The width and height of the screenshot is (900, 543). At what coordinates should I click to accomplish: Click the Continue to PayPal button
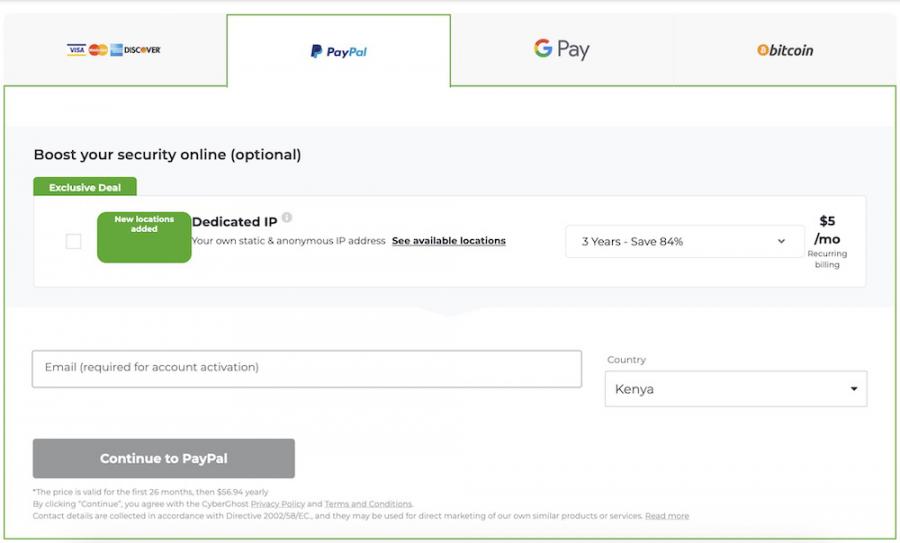click(x=164, y=458)
